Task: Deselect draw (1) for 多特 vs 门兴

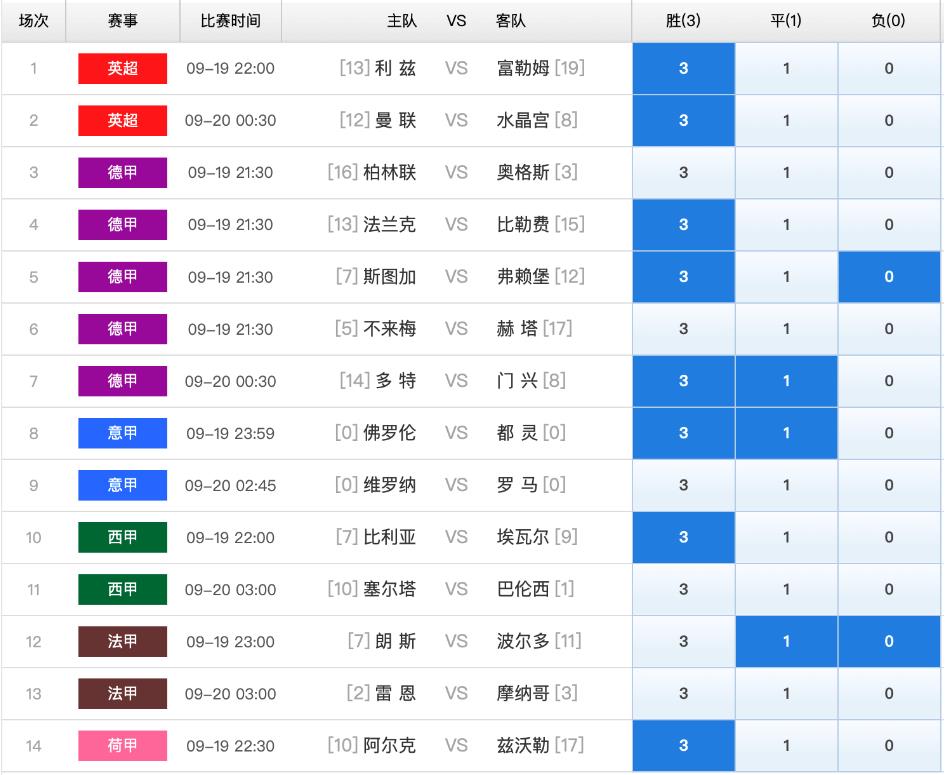Action: 786,381
